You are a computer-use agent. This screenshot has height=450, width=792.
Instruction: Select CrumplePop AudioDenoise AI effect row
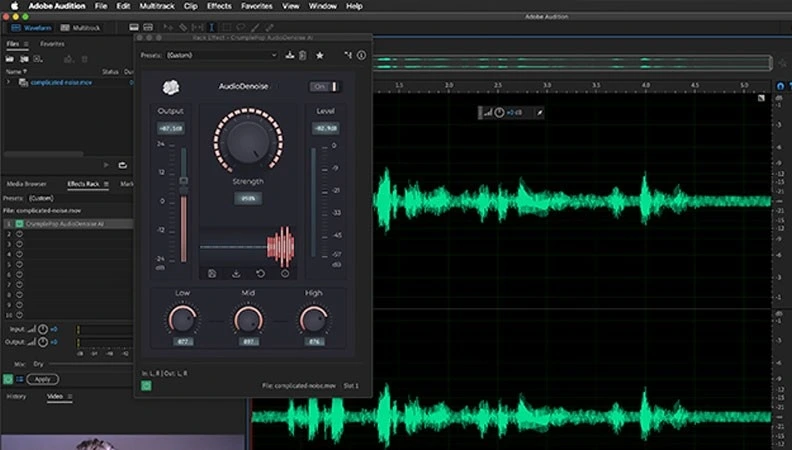click(68, 223)
